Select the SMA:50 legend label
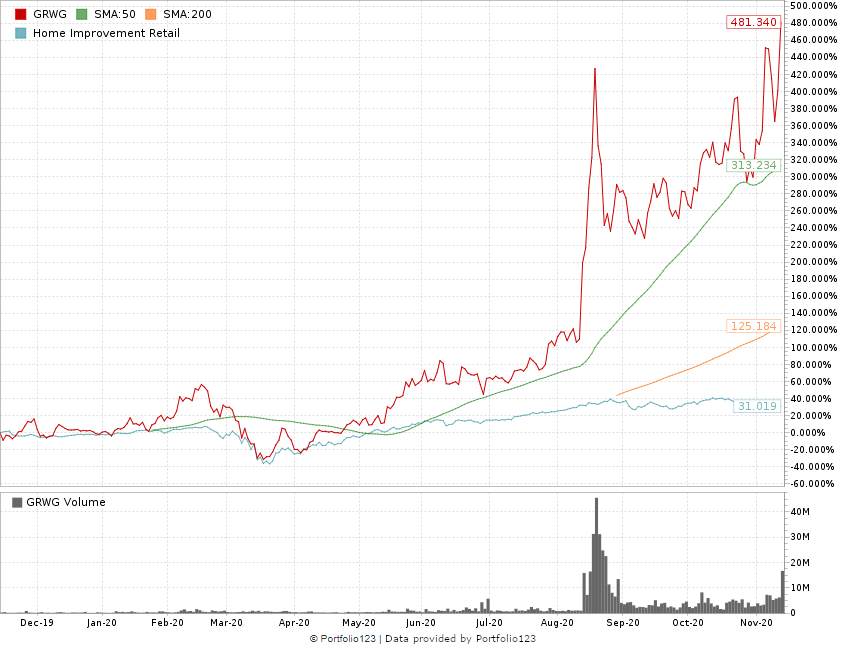Viewport: 845px width, 650px height. 115,15
